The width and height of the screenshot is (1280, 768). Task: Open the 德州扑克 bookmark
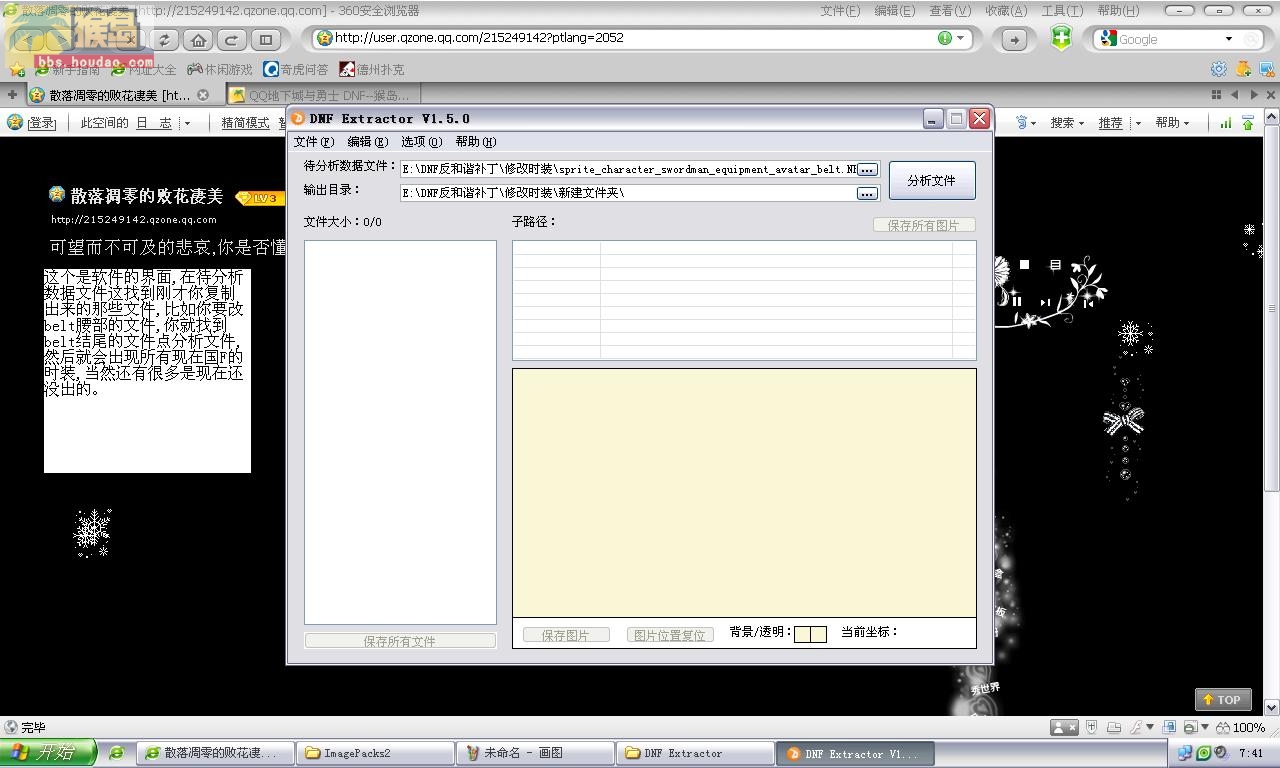pos(371,69)
